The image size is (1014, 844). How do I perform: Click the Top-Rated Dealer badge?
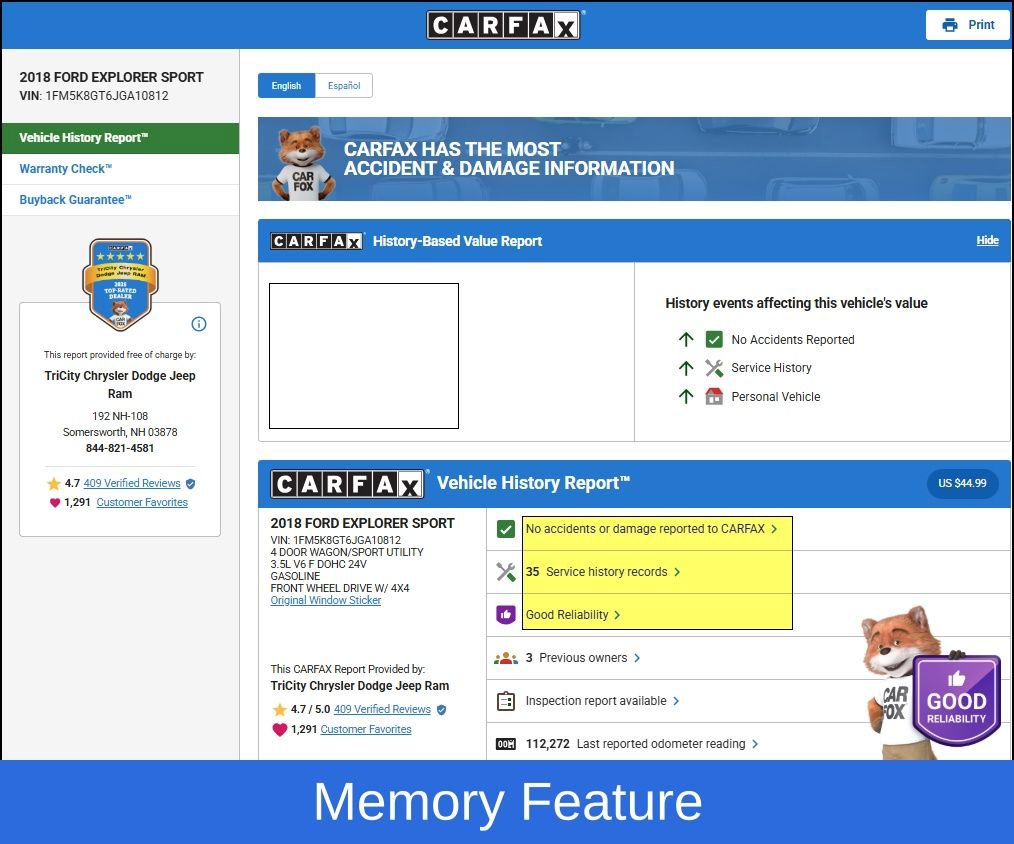(119, 284)
